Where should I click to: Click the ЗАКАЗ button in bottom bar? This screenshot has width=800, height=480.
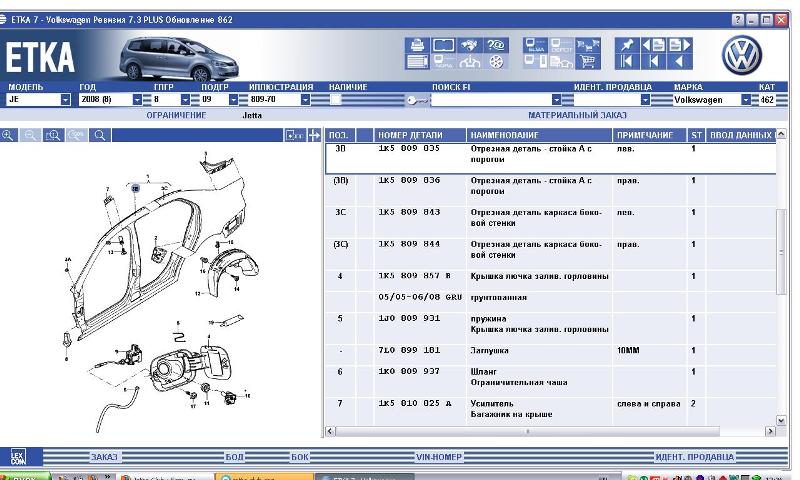coord(104,457)
